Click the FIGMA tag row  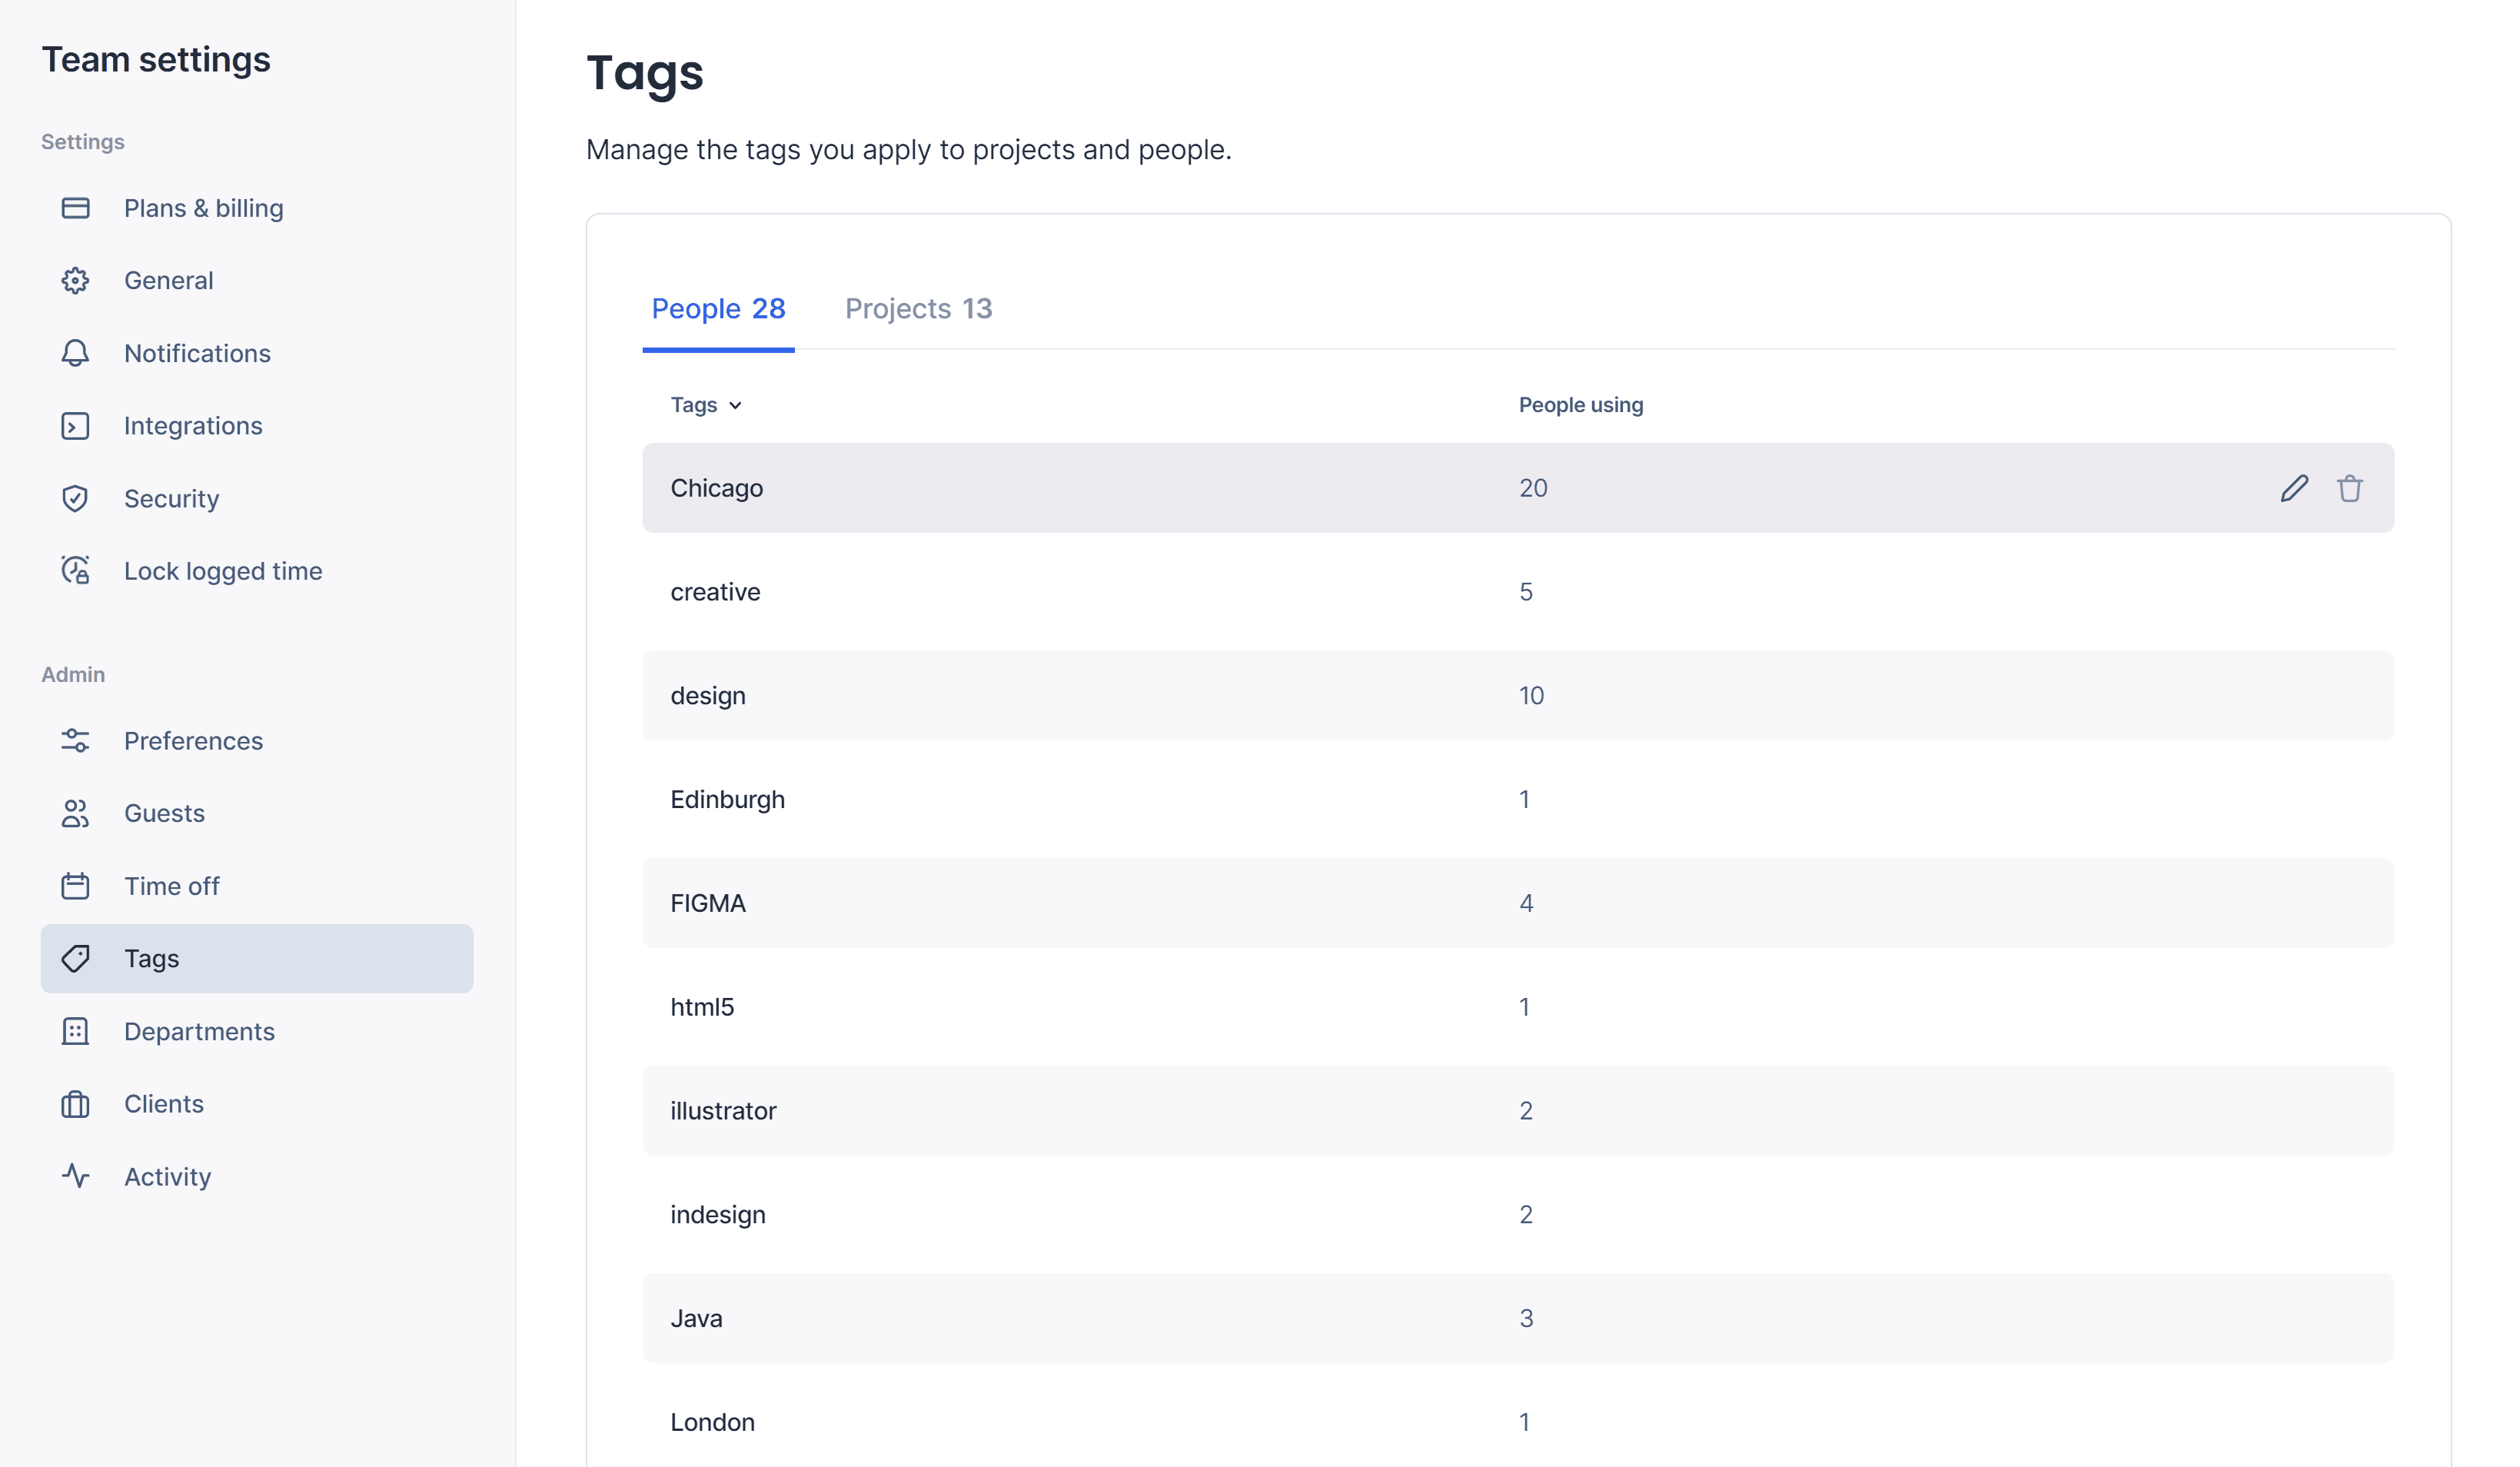pos(708,903)
